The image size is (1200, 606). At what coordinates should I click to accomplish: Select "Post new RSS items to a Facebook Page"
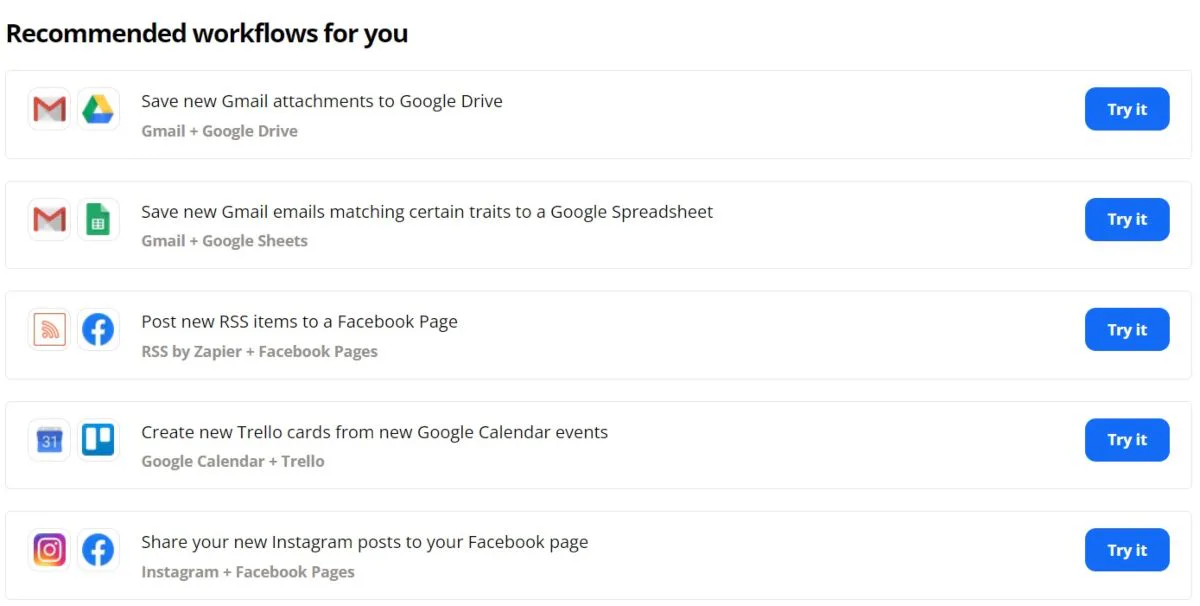pyautogui.click(x=299, y=322)
